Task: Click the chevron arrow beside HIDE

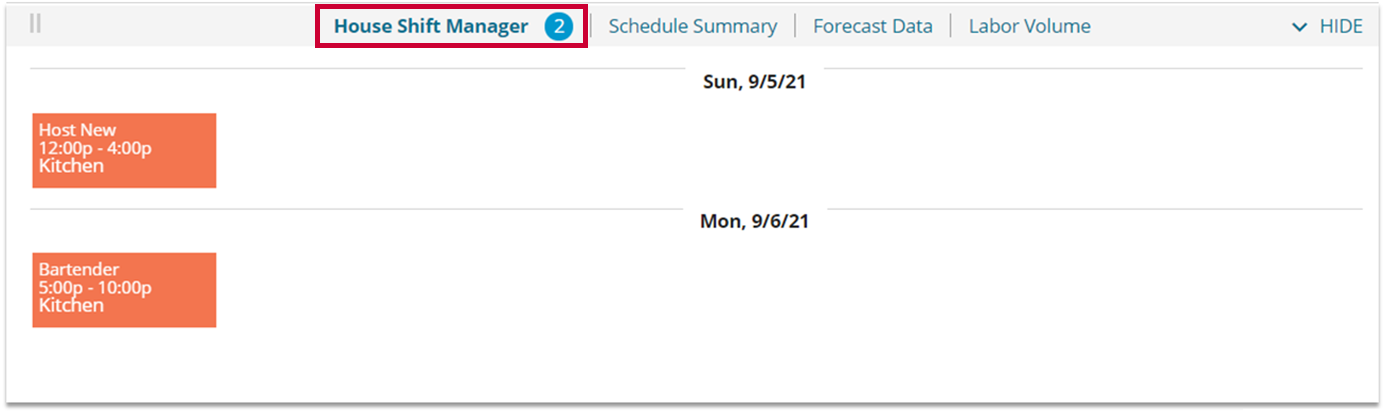Action: [1299, 27]
